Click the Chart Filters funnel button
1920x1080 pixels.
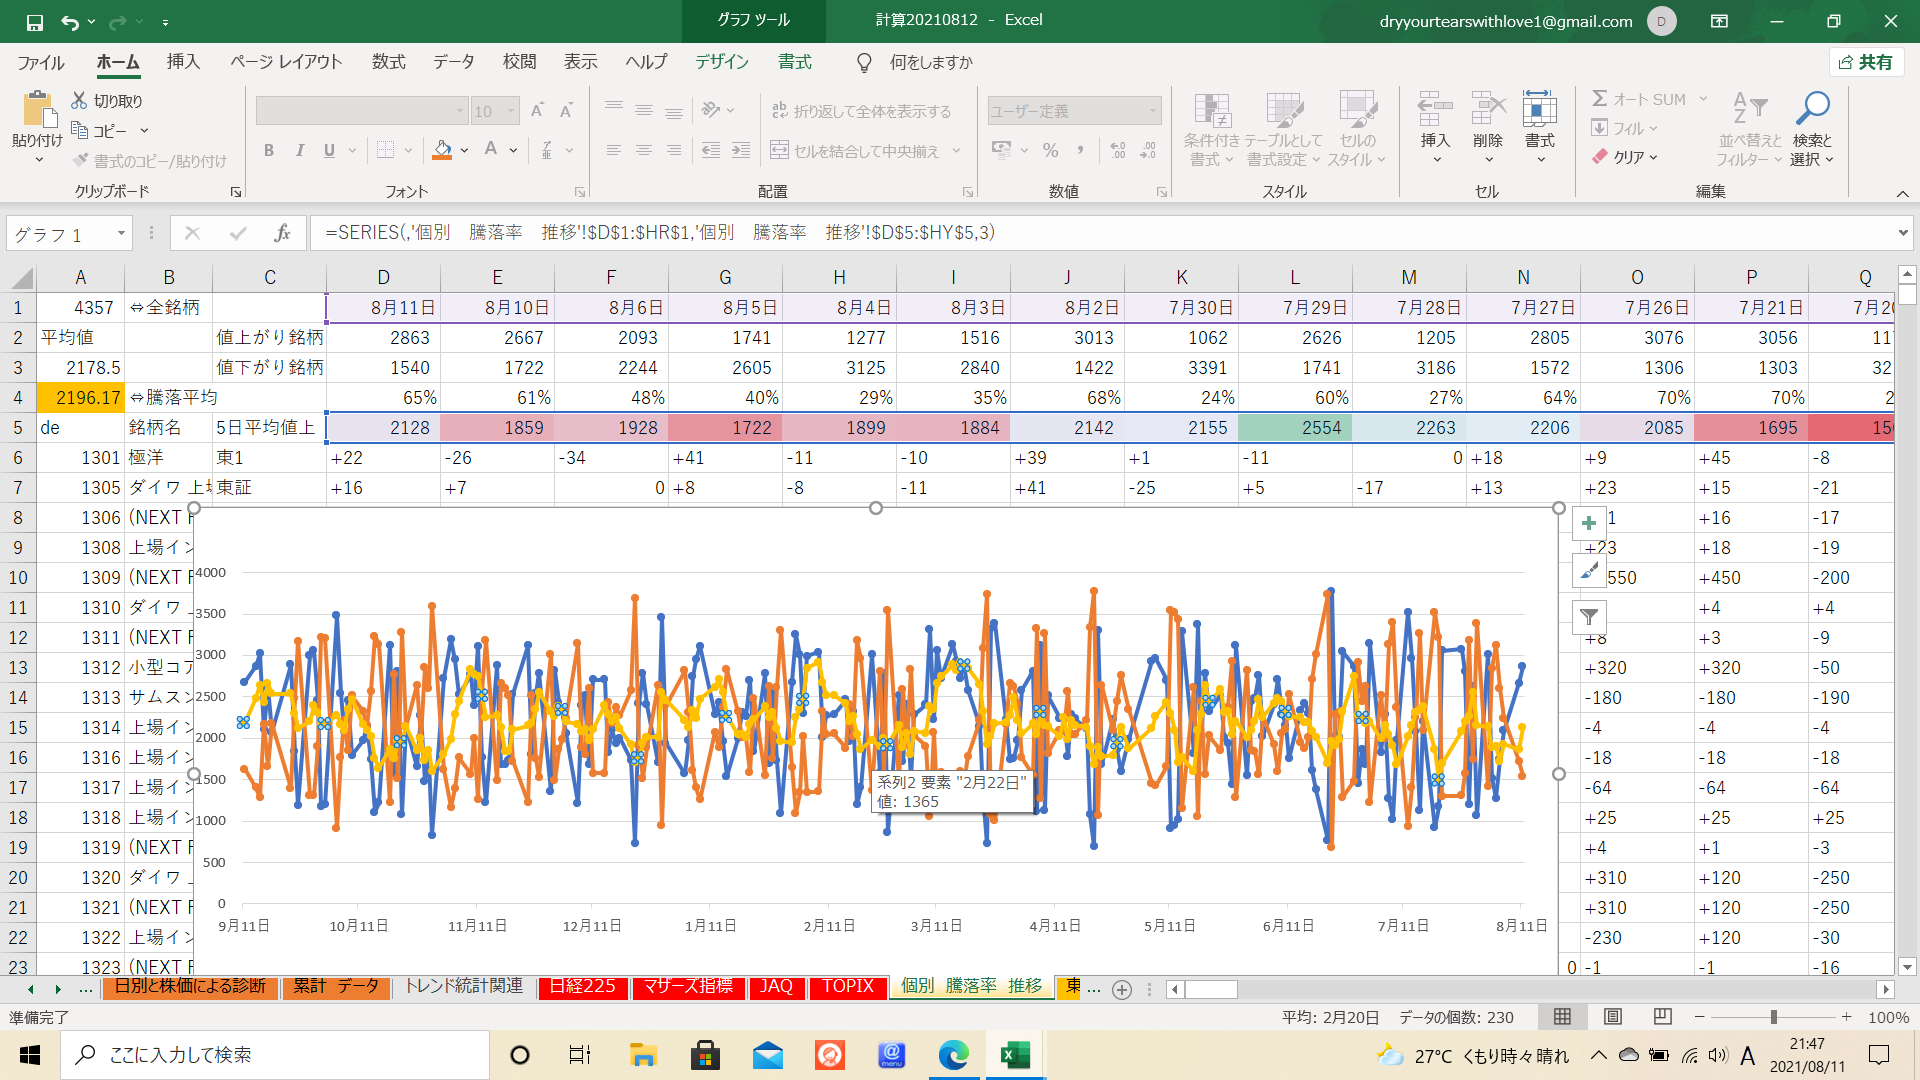click(1589, 617)
